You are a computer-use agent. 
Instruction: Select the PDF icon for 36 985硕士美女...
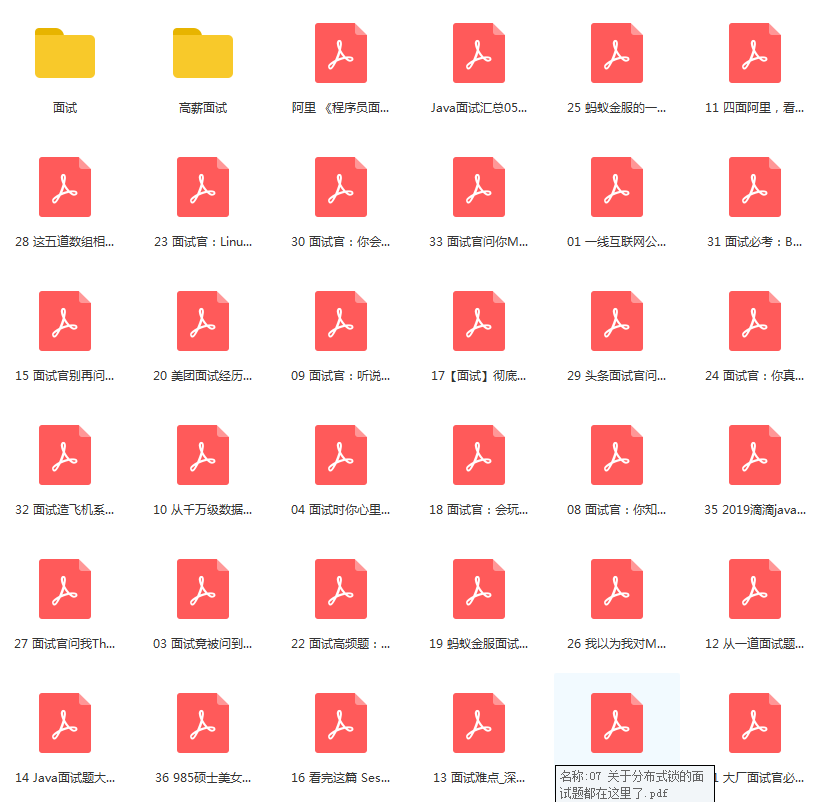pos(203,722)
